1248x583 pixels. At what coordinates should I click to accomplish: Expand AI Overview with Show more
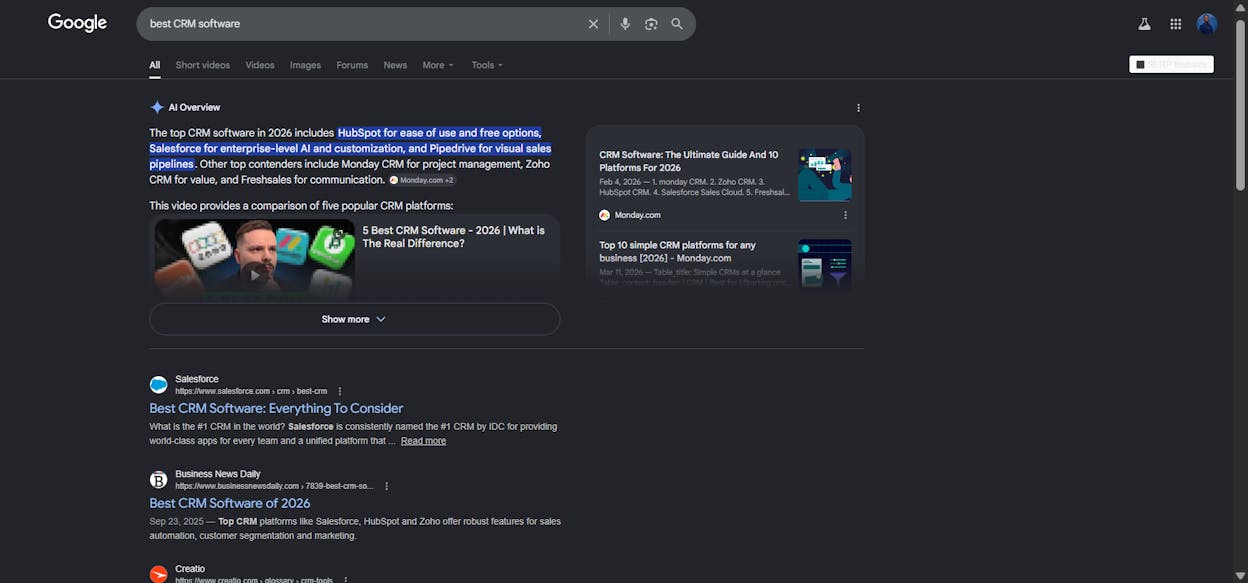click(354, 319)
